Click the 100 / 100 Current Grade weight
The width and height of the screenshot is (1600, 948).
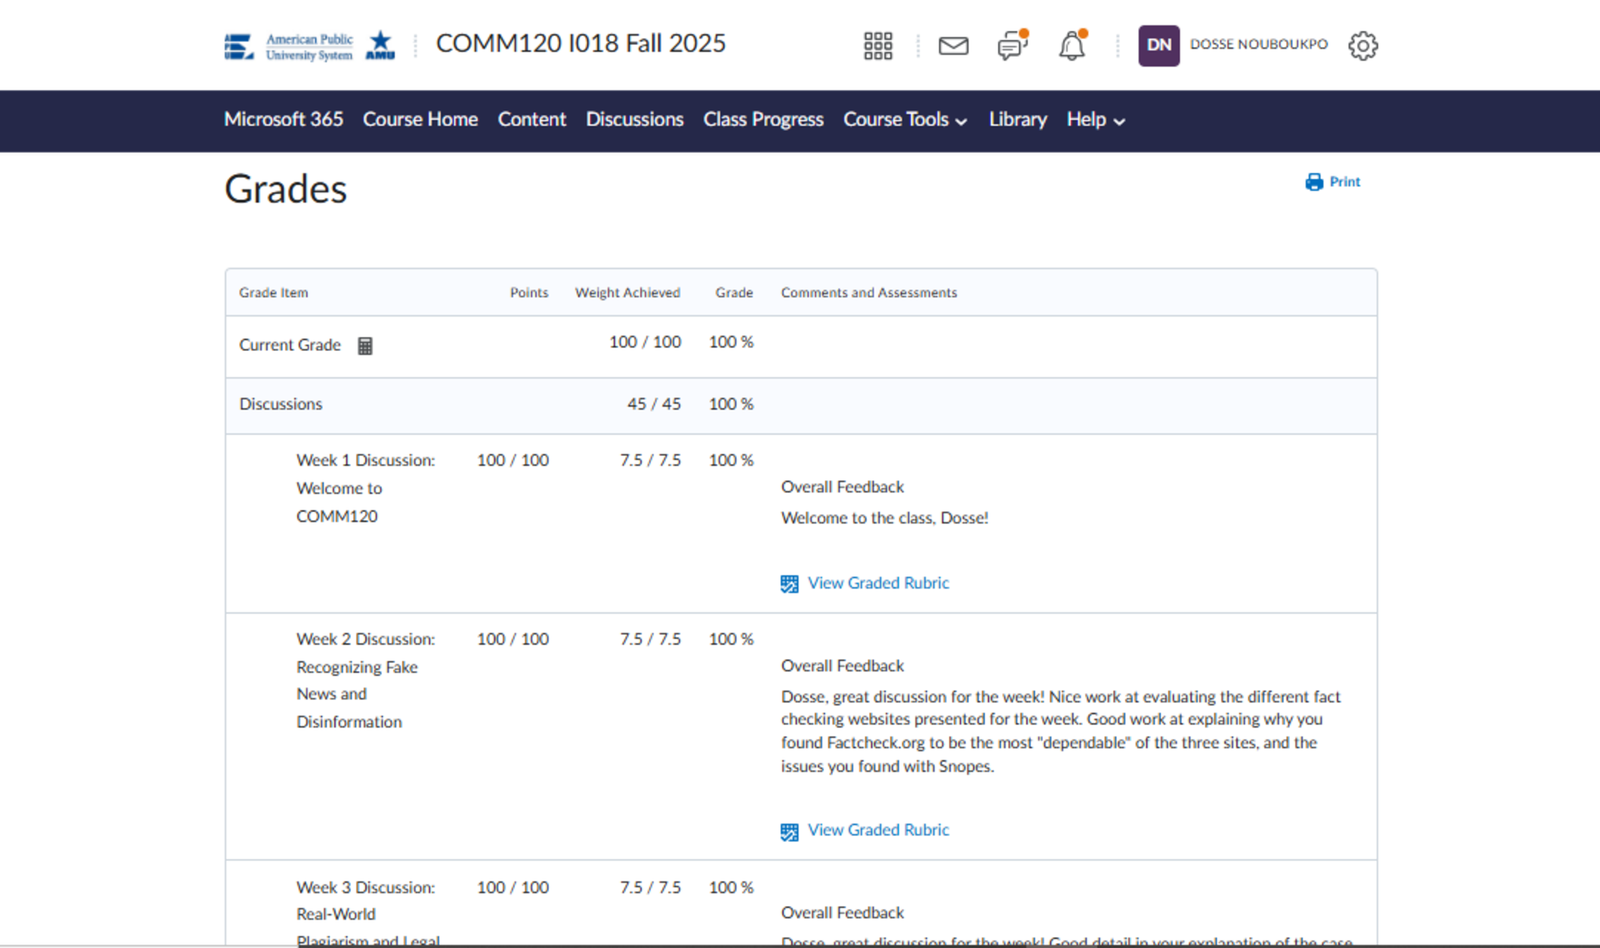tap(645, 342)
